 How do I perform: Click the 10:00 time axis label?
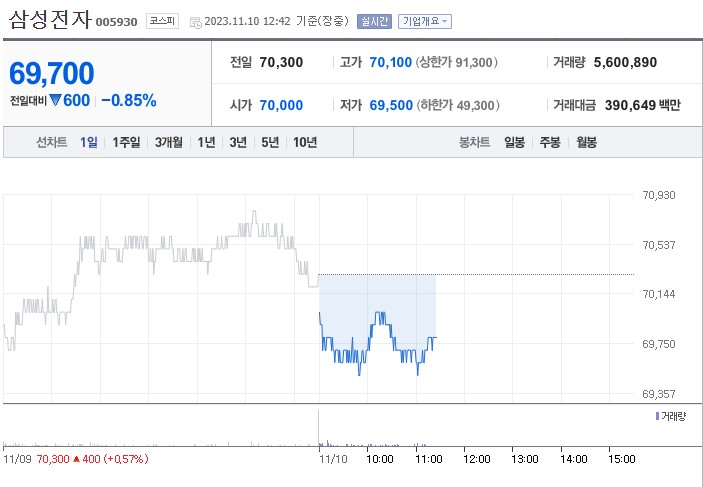[380, 459]
